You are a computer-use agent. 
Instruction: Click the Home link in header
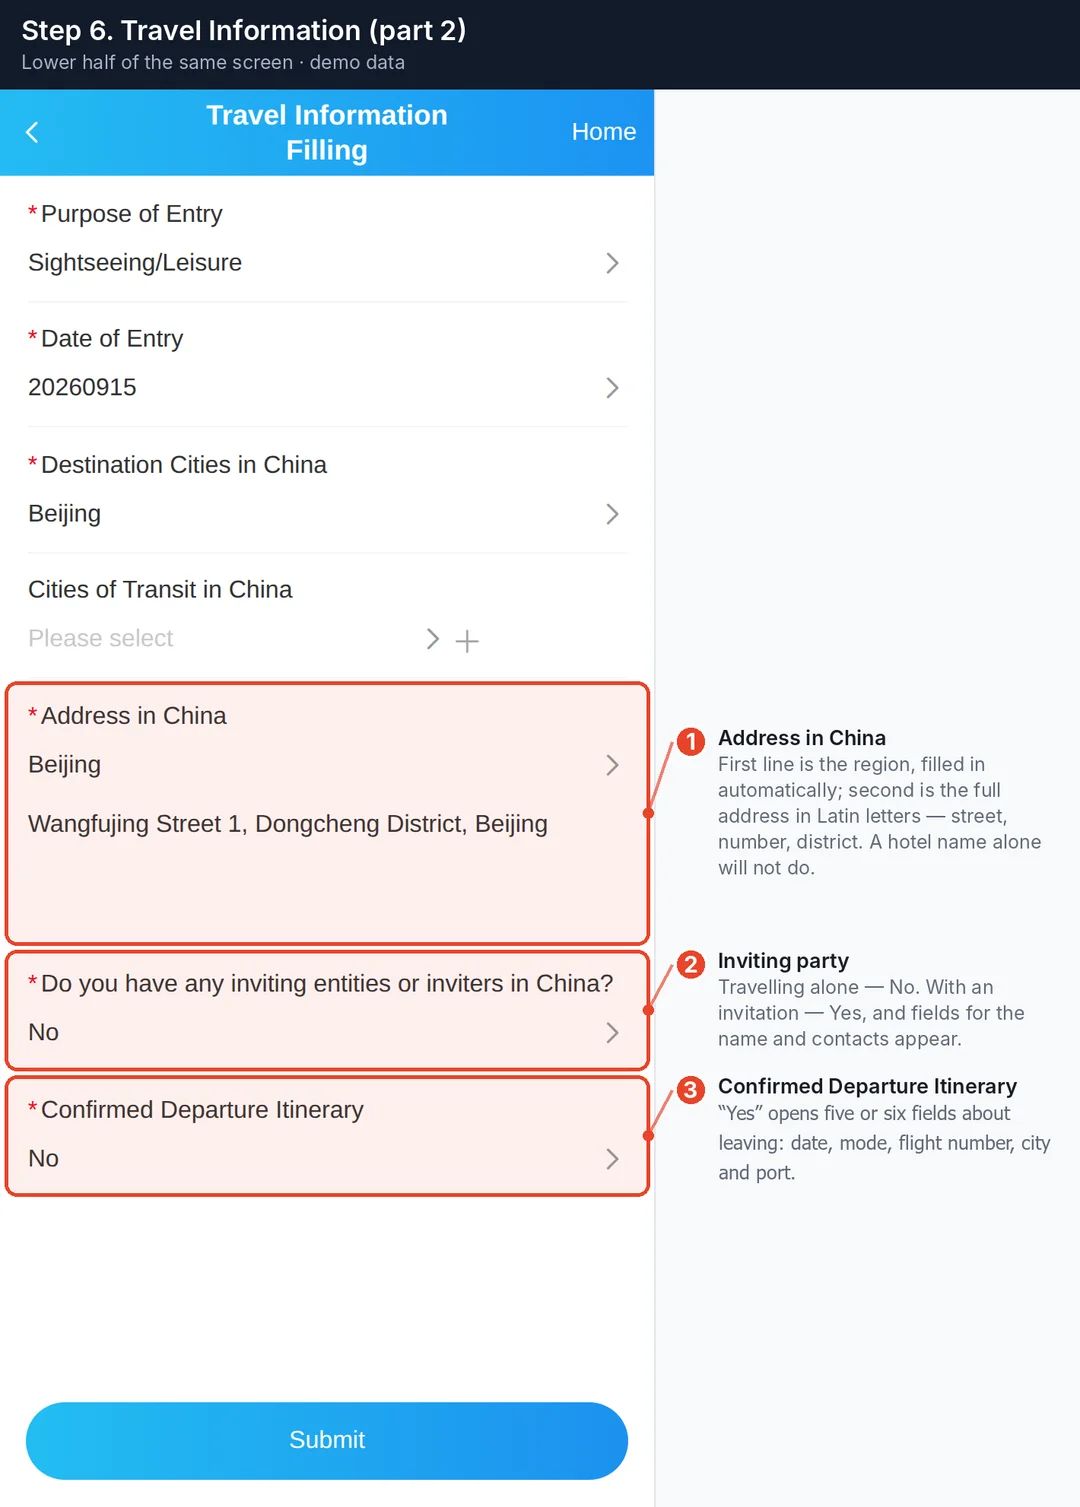604,132
